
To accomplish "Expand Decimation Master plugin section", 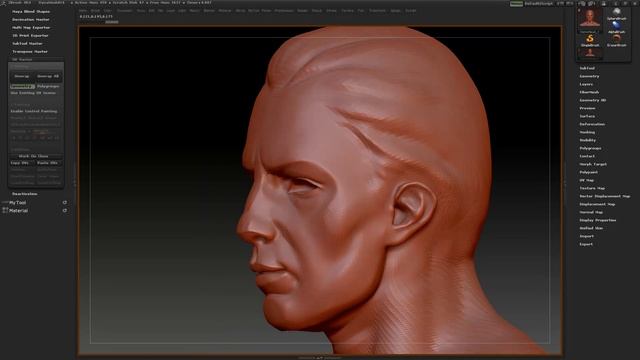I will (31, 20).
